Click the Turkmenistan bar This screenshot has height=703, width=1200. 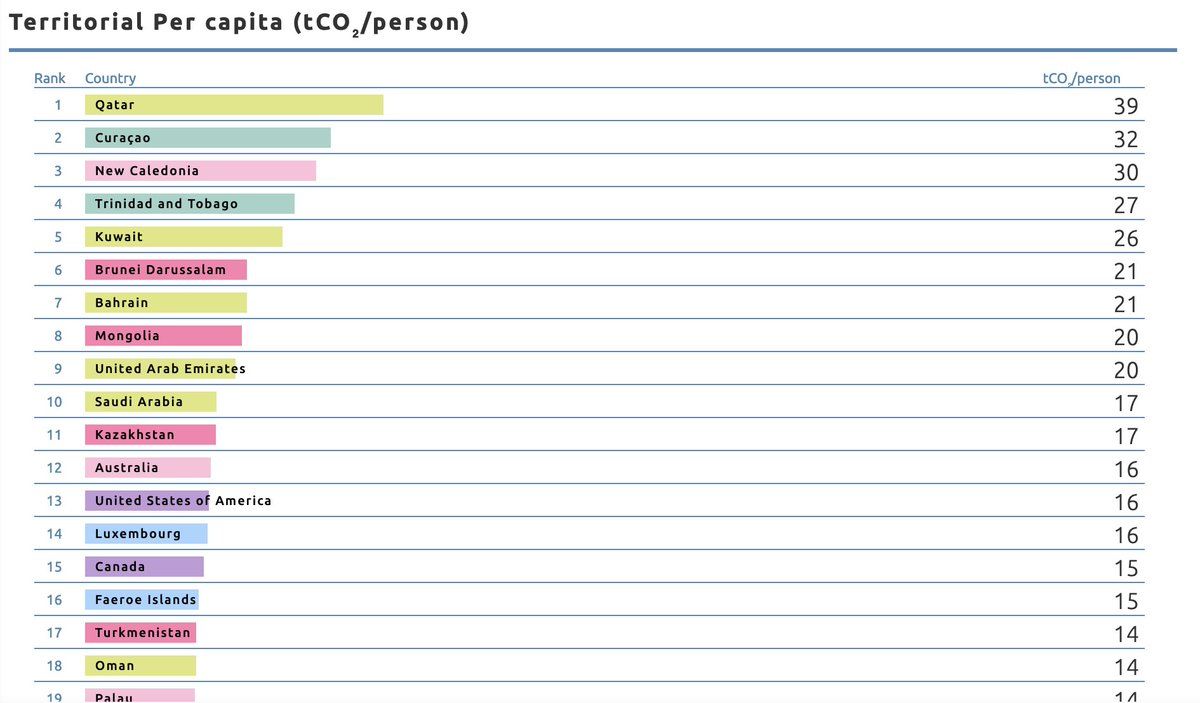click(140, 633)
